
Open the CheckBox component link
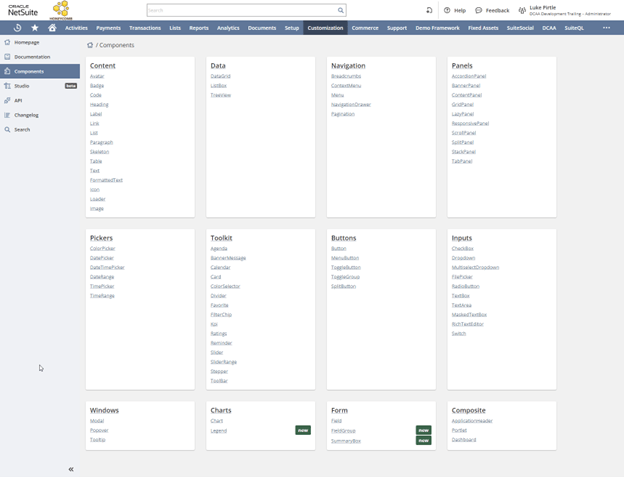coord(462,248)
